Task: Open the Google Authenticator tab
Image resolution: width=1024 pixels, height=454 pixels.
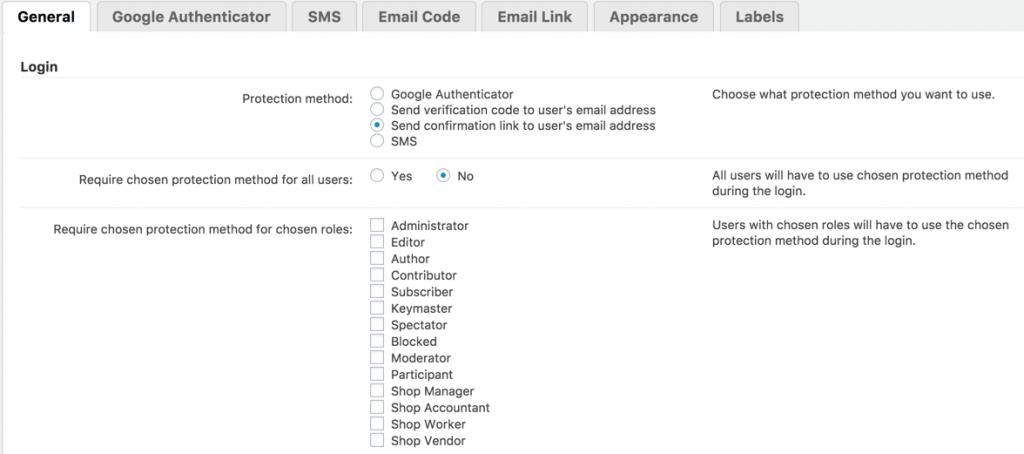Action: pos(191,16)
